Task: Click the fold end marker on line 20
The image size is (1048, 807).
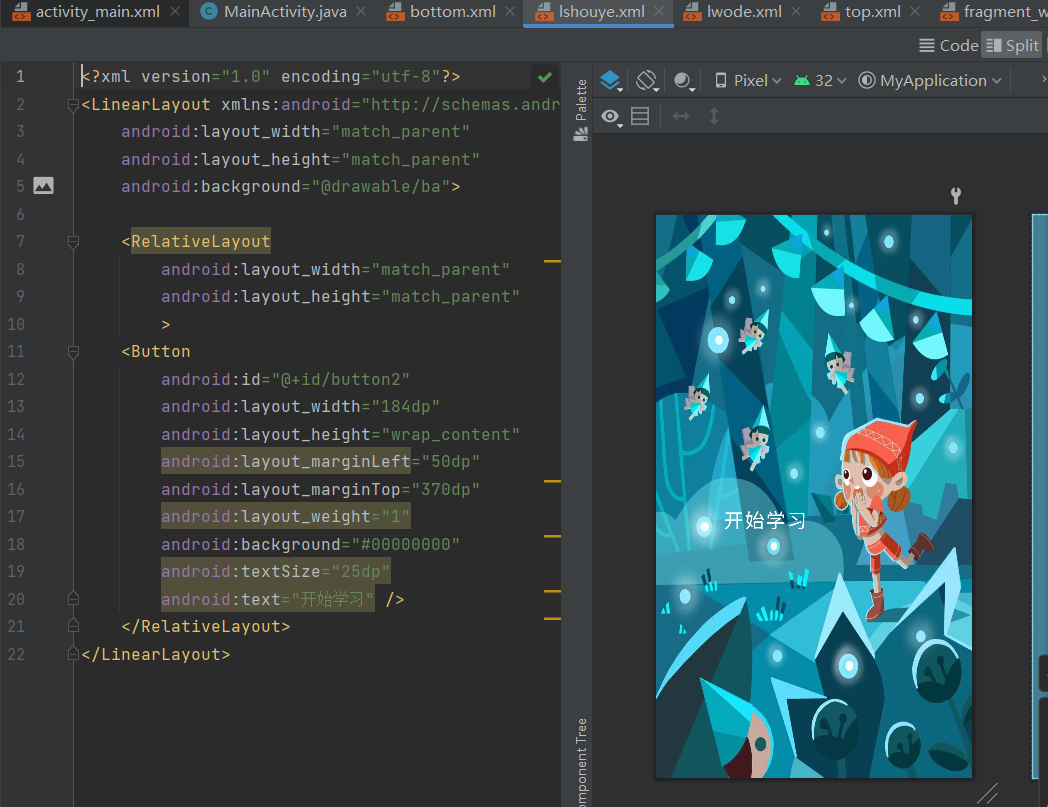Action: tap(74, 598)
